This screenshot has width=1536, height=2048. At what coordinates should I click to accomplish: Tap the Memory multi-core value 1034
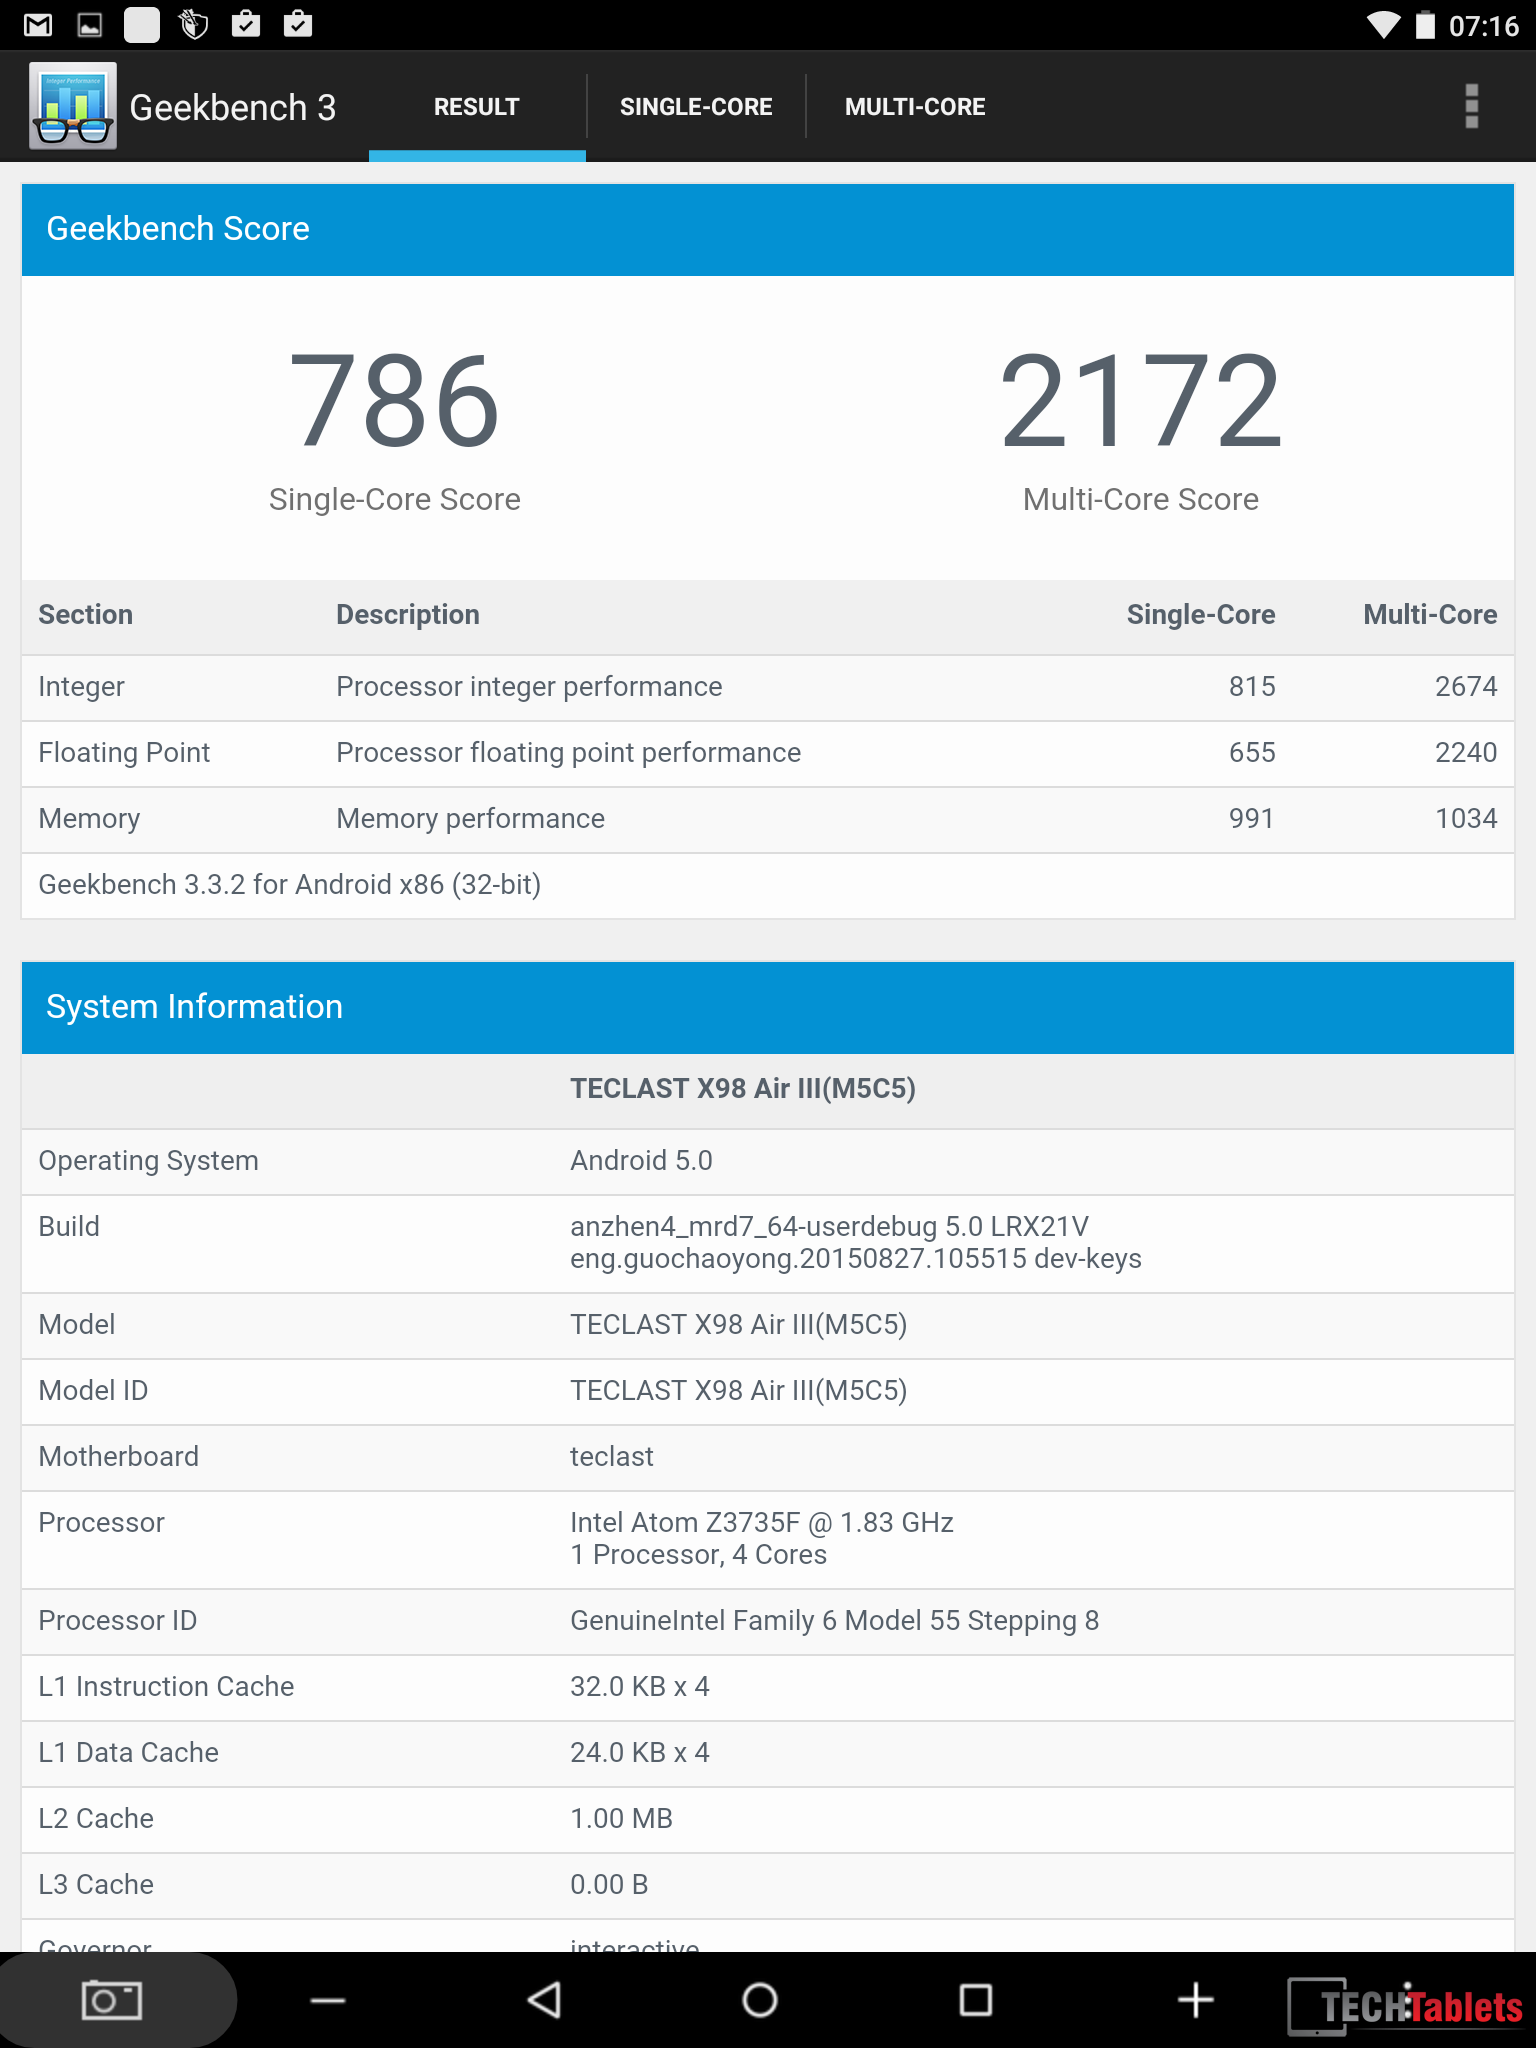click(1466, 818)
